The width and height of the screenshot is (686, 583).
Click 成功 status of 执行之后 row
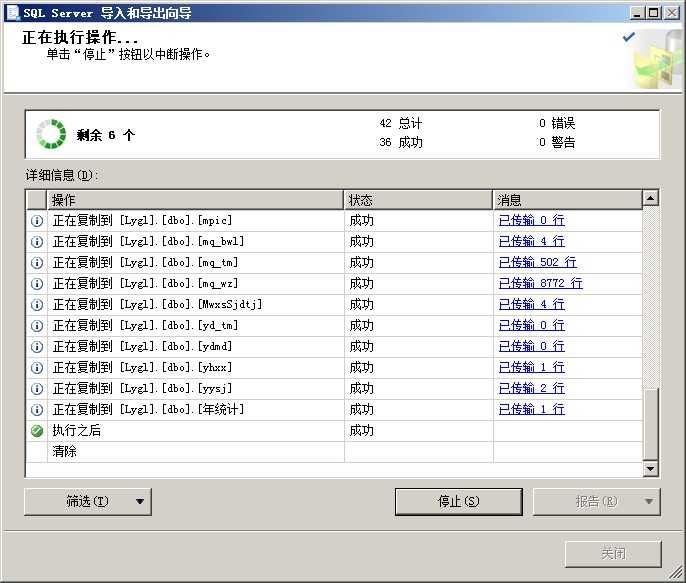click(361, 431)
